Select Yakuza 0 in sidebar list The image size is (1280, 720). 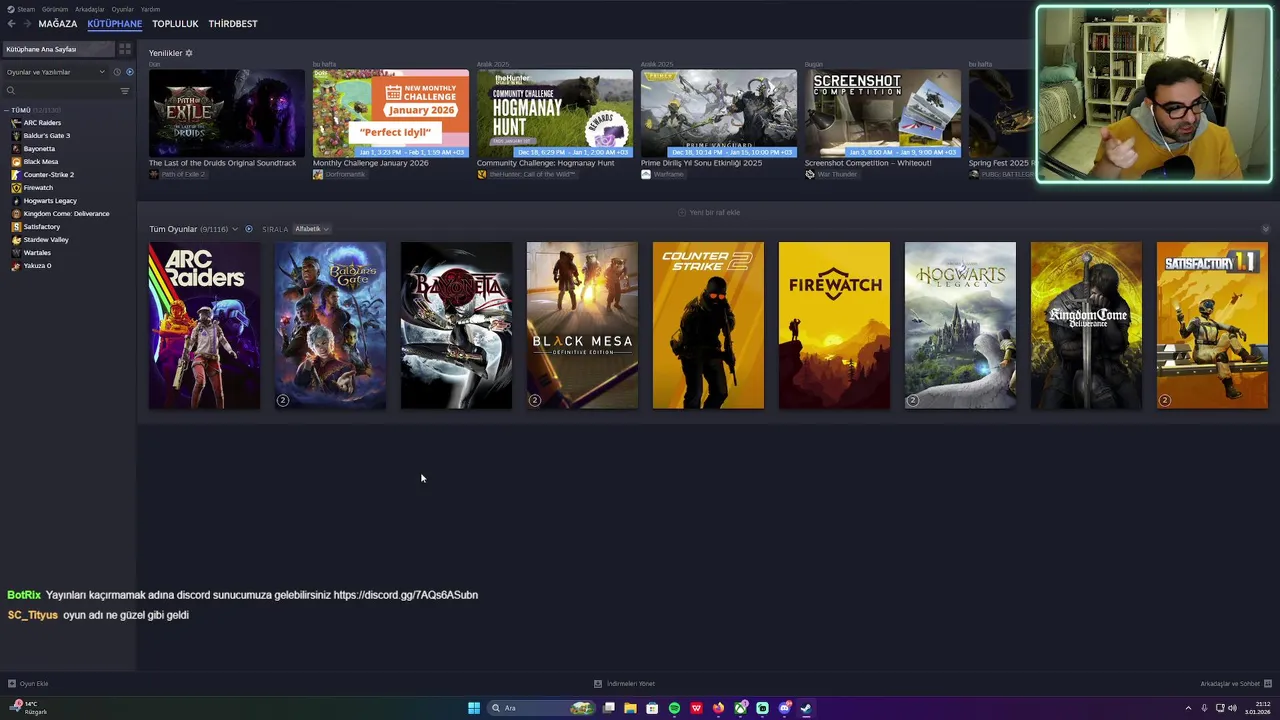click(x=37, y=266)
